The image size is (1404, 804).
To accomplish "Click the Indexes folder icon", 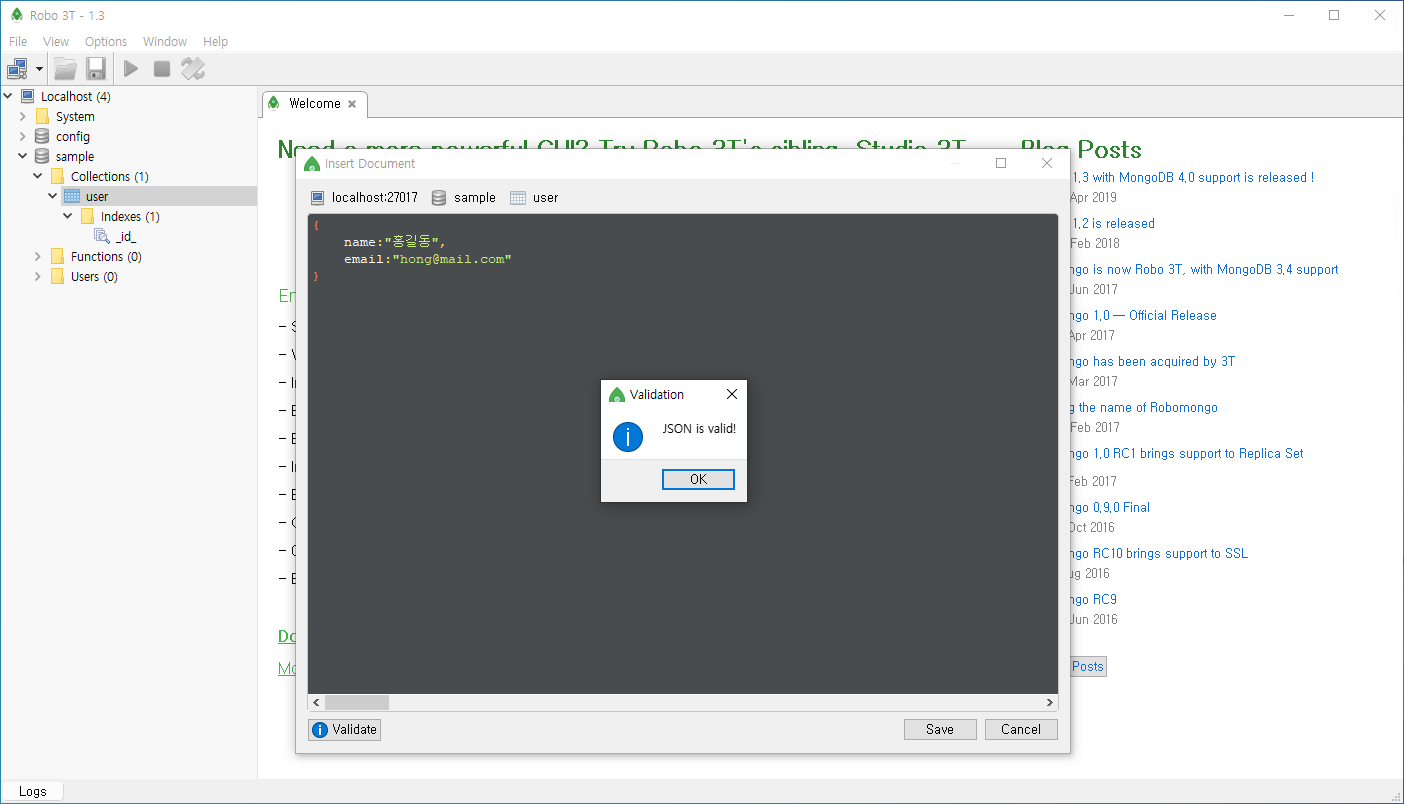I will pos(87,216).
